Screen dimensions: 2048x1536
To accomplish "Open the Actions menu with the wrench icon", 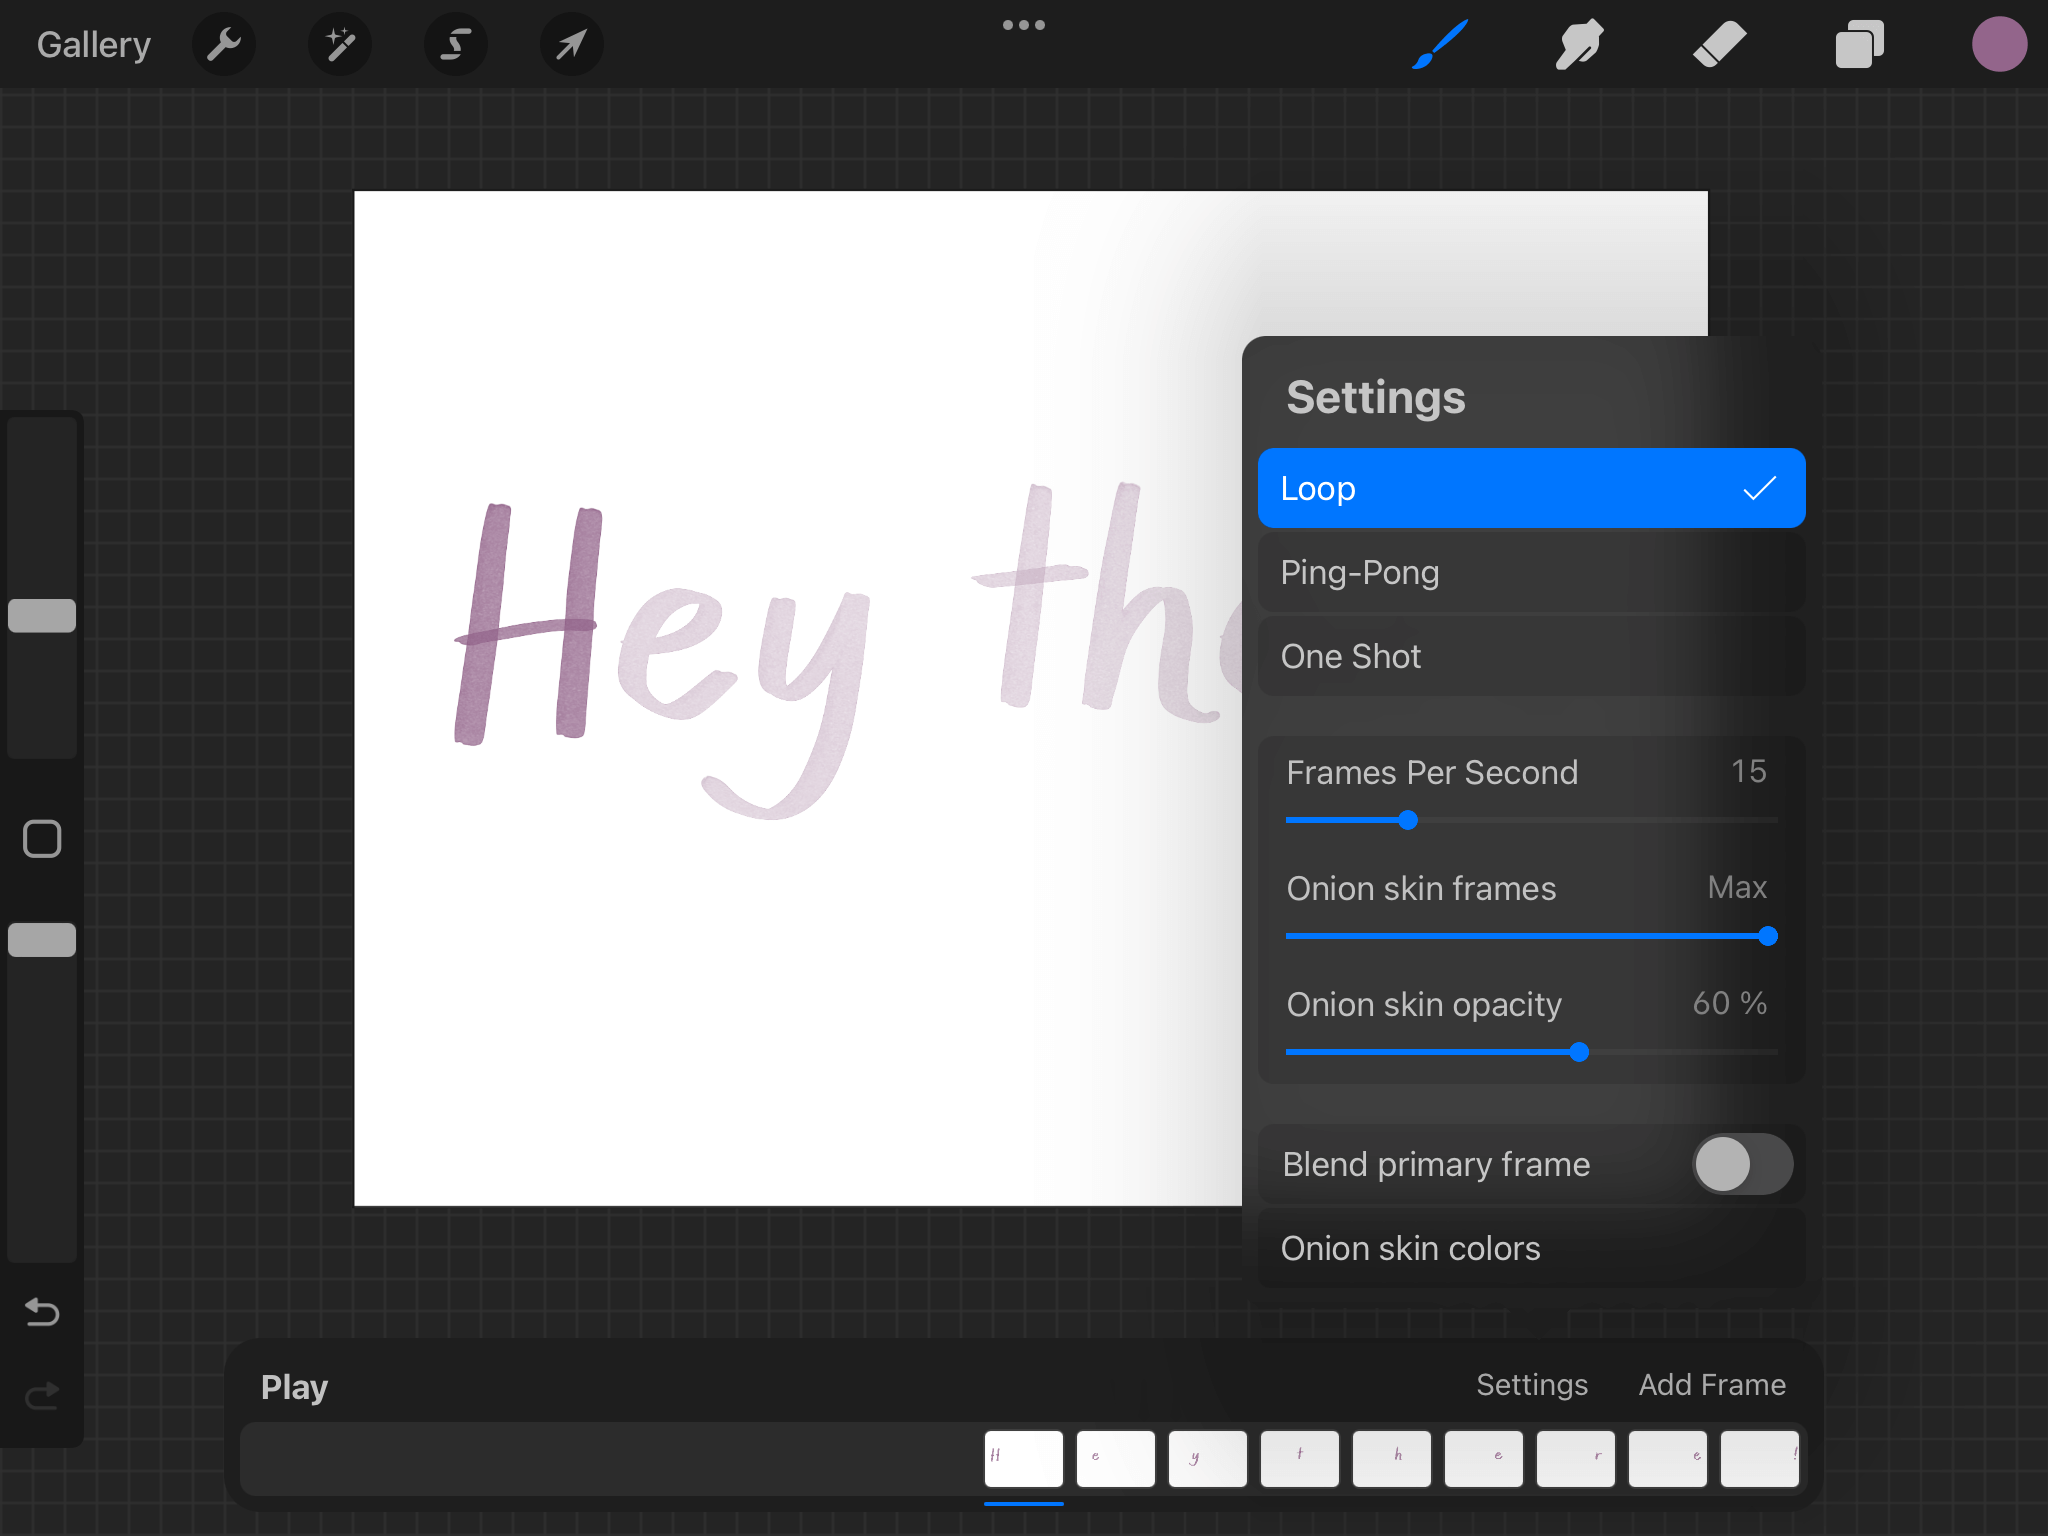I will [x=224, y=44].
